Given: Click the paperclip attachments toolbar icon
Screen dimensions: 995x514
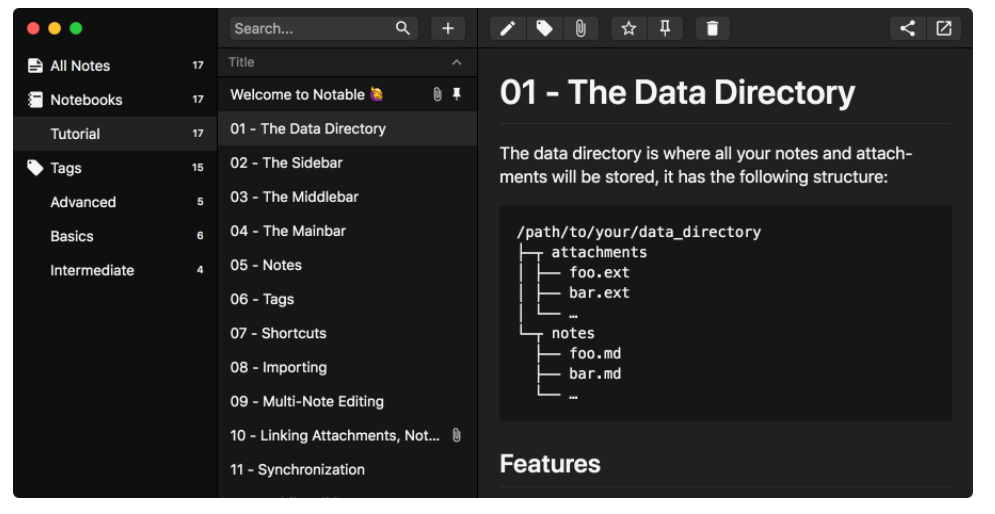Looking at the screenshot, I should click(580, 29).
